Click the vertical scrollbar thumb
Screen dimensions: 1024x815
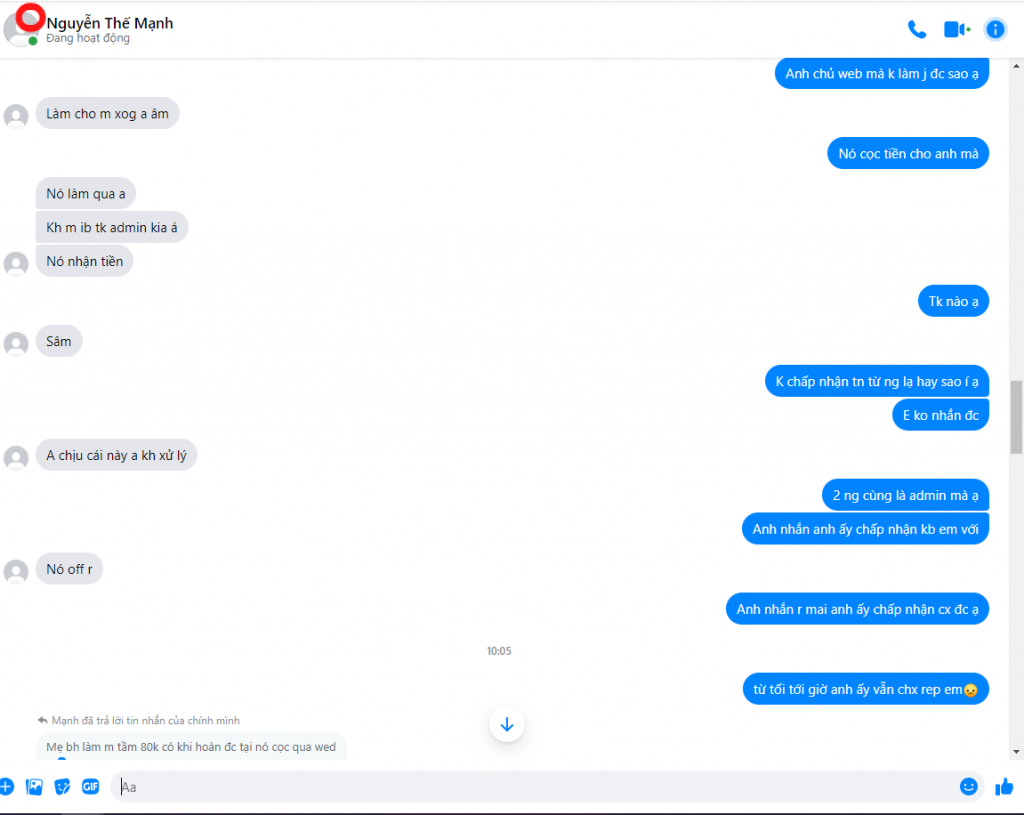(1016, 417)
